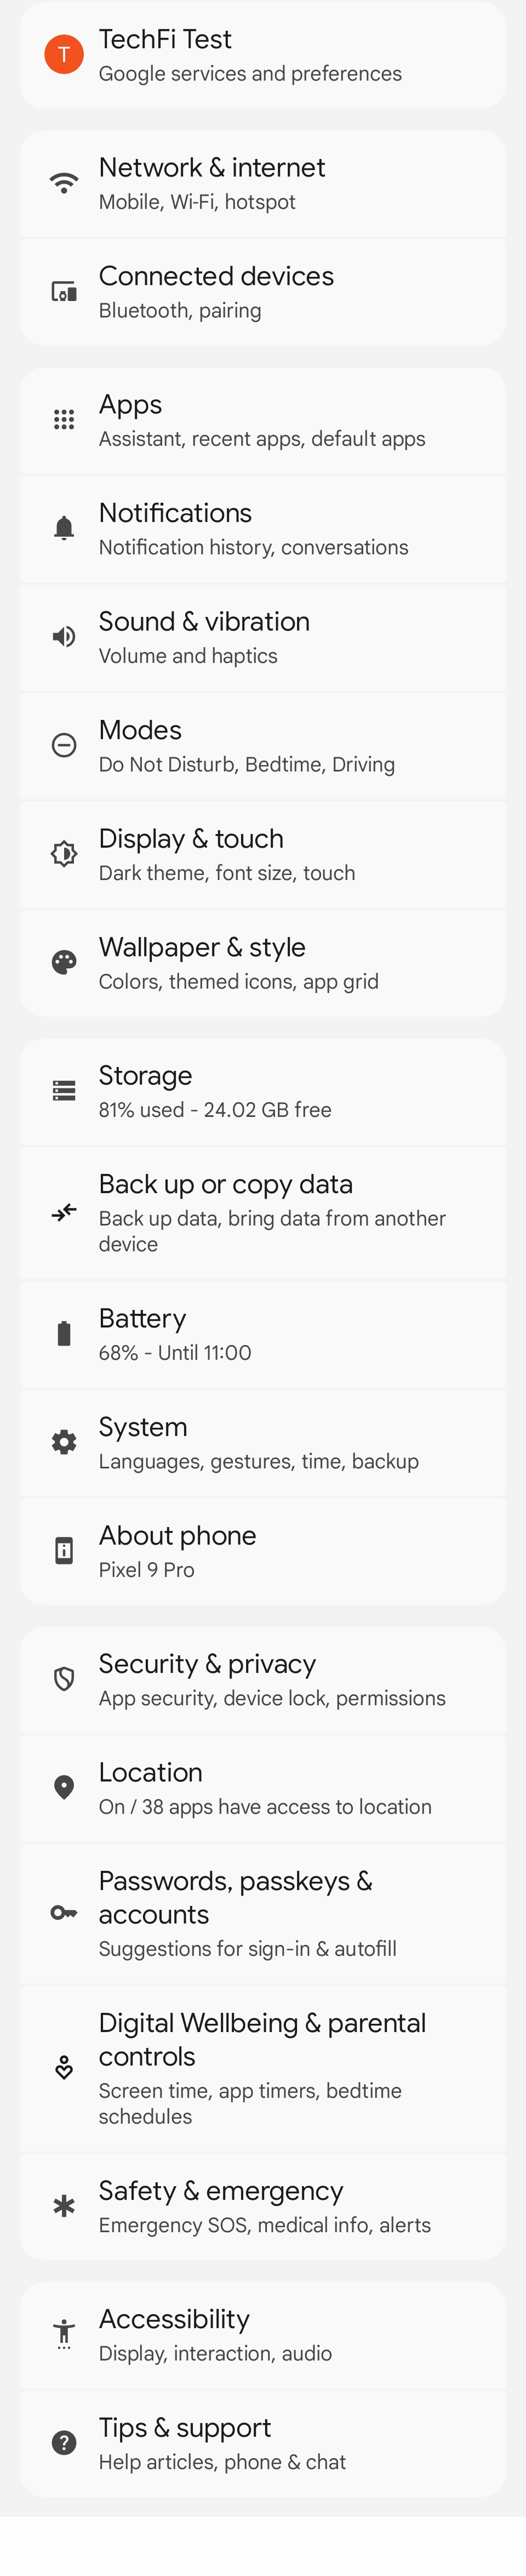
Task: Tap the Apps grid icon
Action: pyautogui.click(x=64, y=420)
